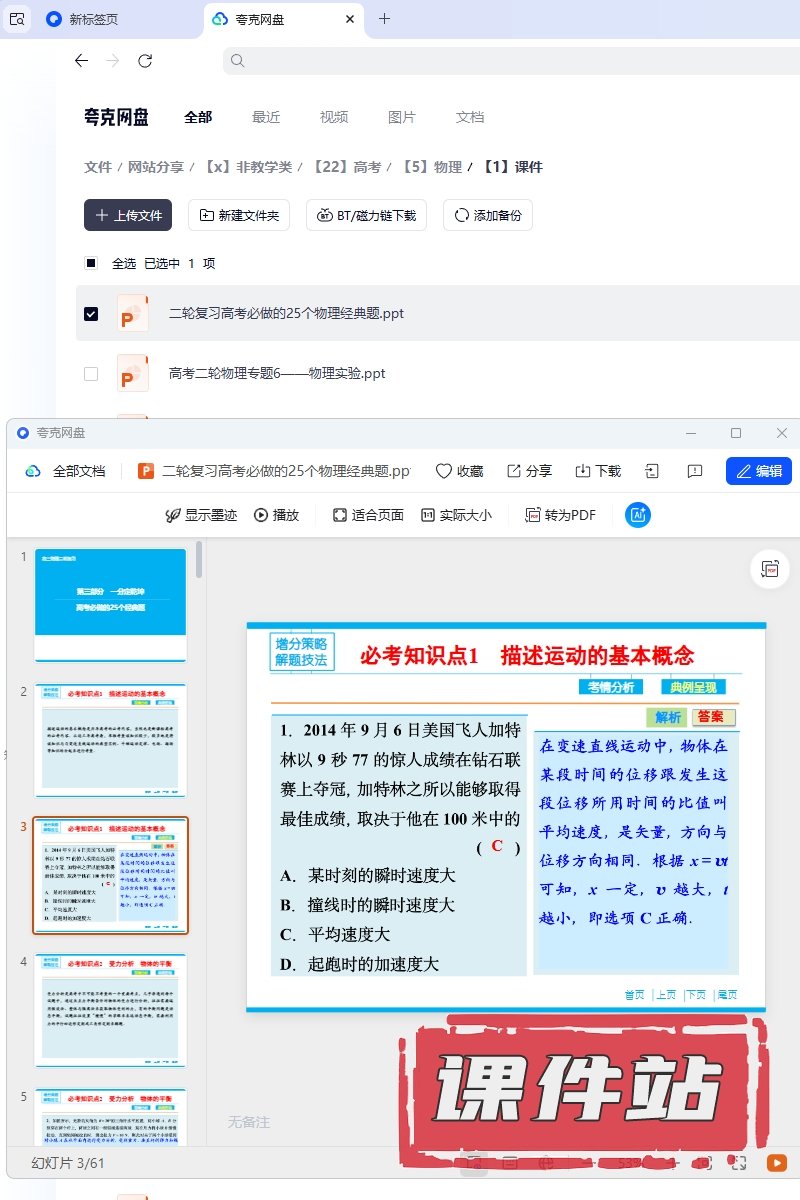Start slideshow with orange play icon

(x=776, y=1163)
